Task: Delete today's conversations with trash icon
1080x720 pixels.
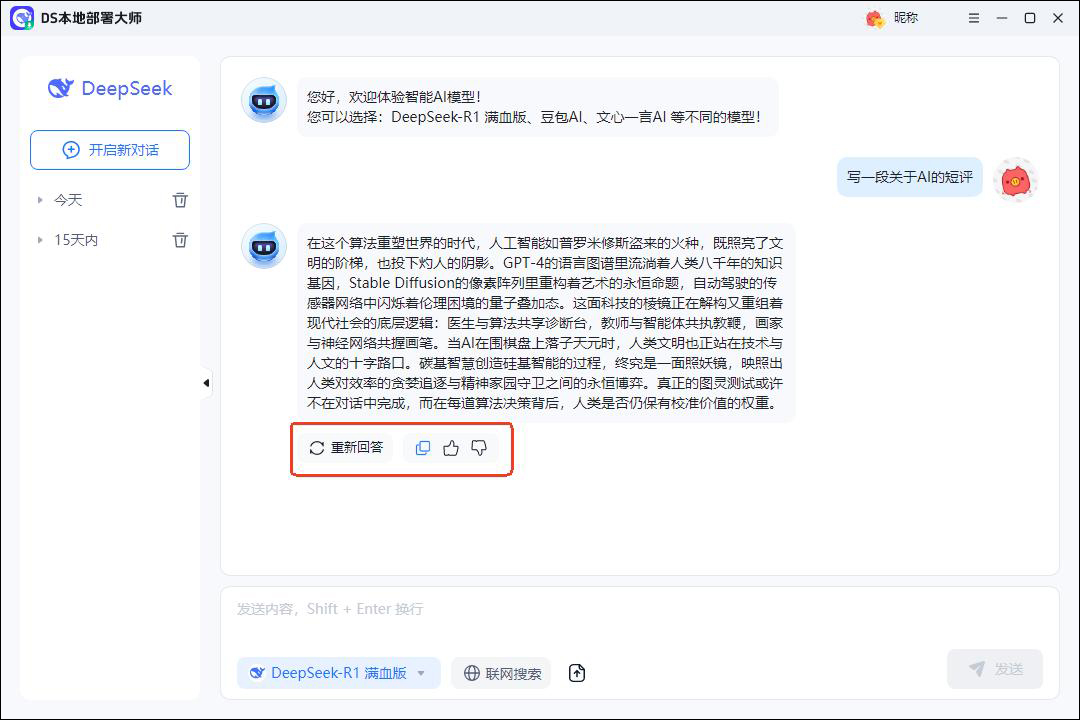Action: [180, 200]
